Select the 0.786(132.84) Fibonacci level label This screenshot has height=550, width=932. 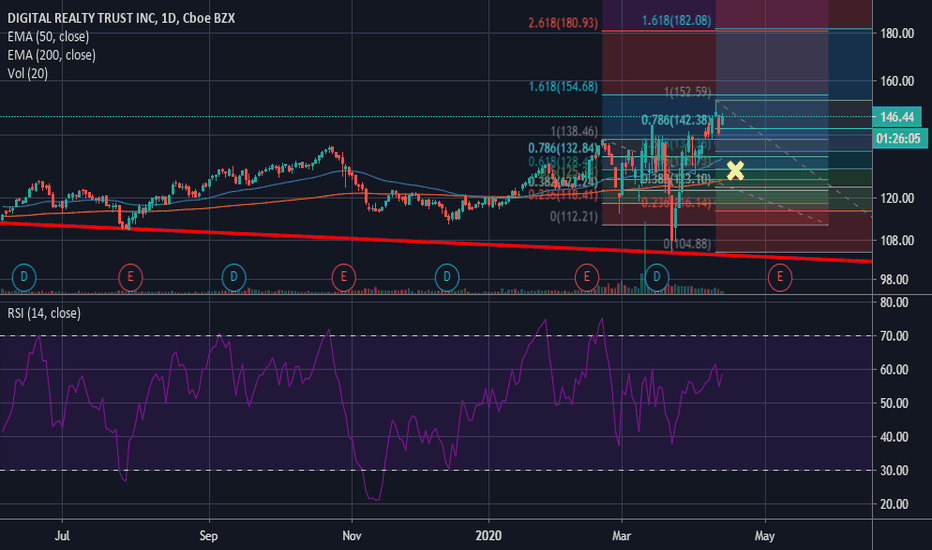pyautogui.click(x=563, y=148)
